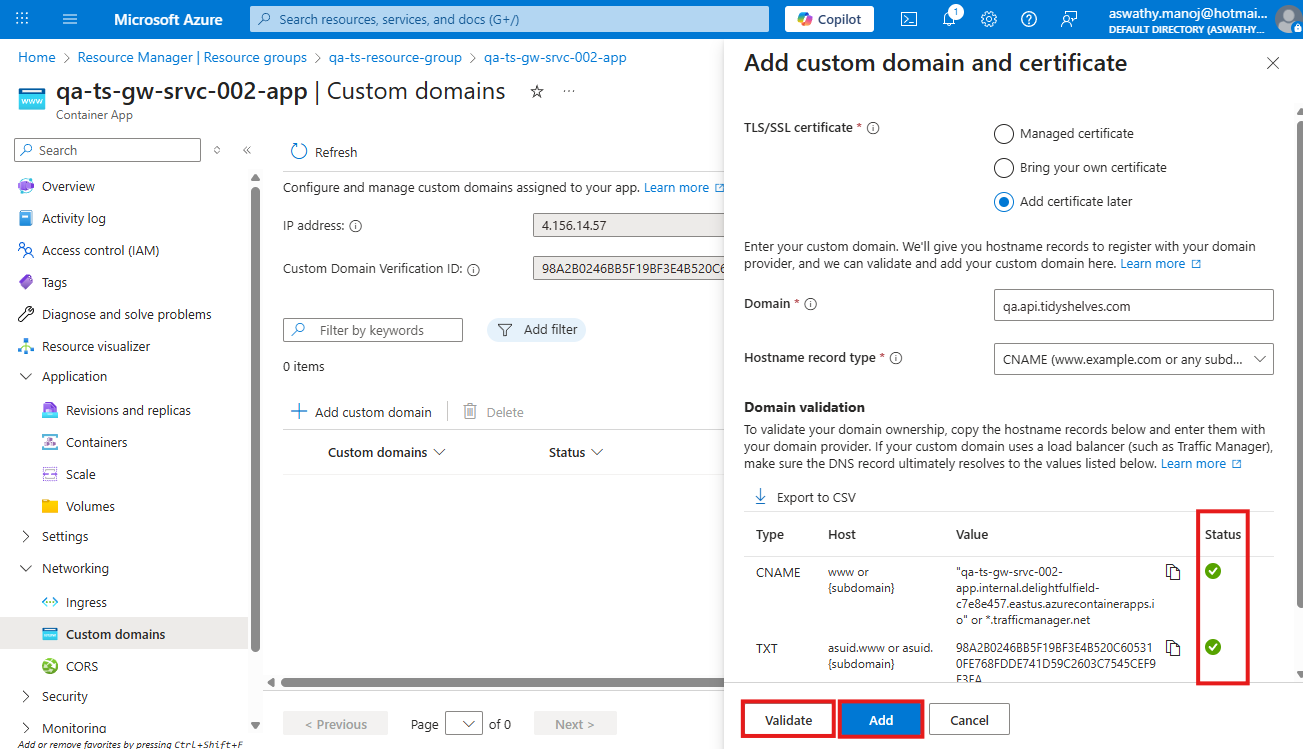The height and width of the screenshot is (749, 1303).
Task: Select Add certificate later radio option
Action: [1004, 201]
